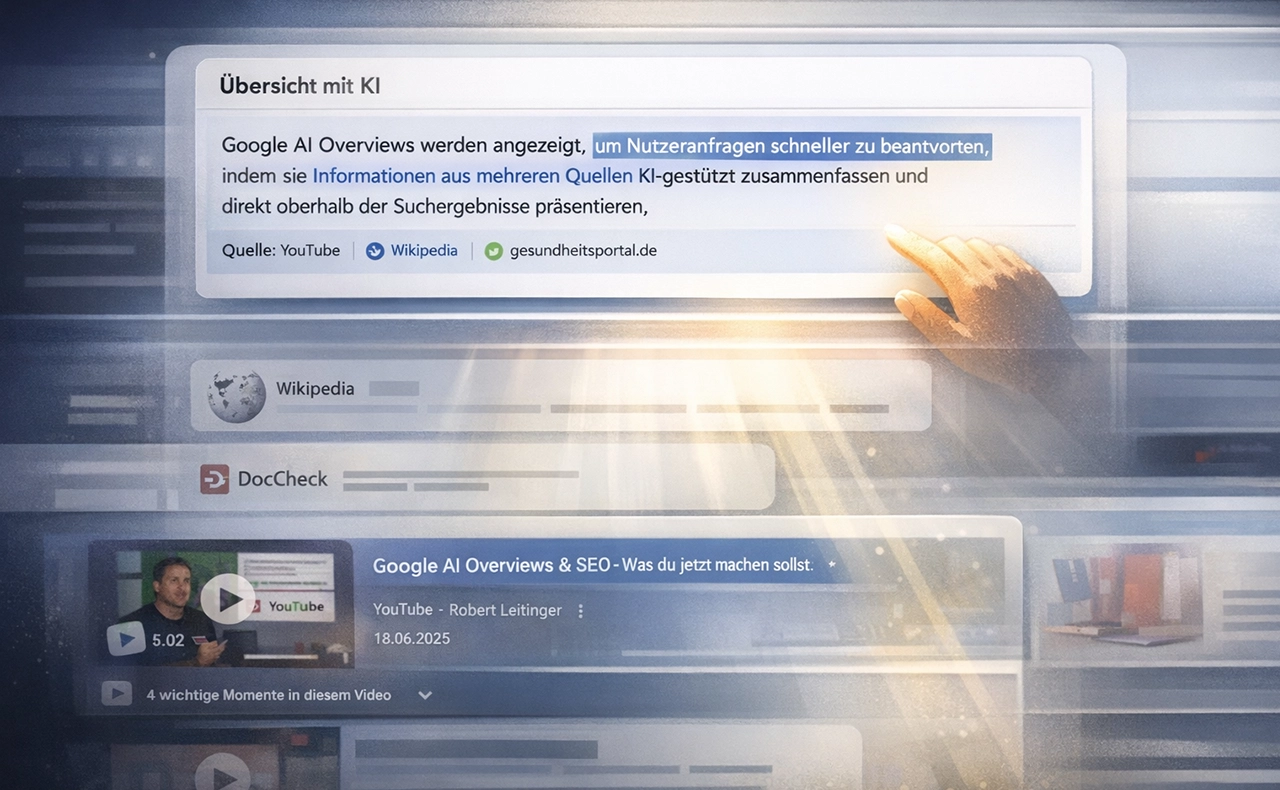Click the Wikipedia globe logo in search results

237,396
